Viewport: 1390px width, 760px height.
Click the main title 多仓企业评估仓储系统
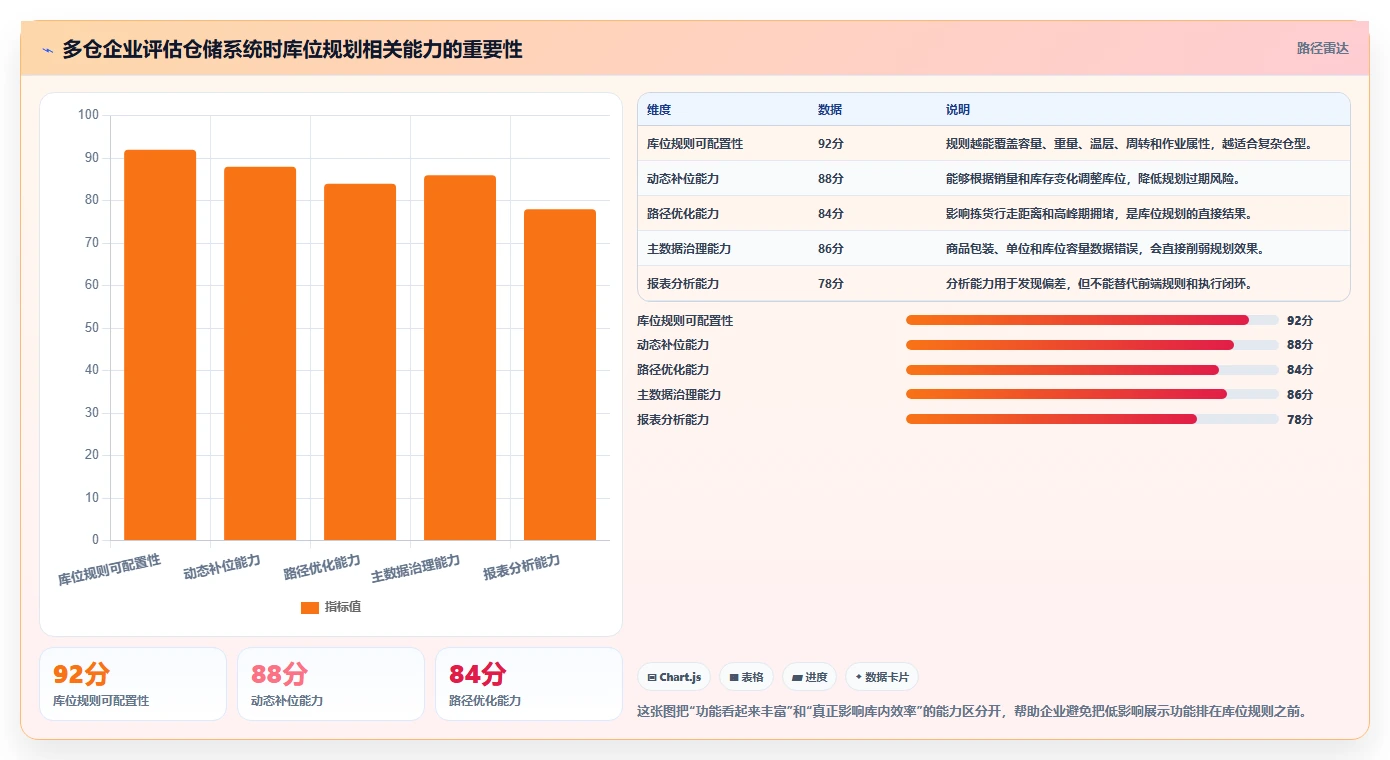(292, 49)
